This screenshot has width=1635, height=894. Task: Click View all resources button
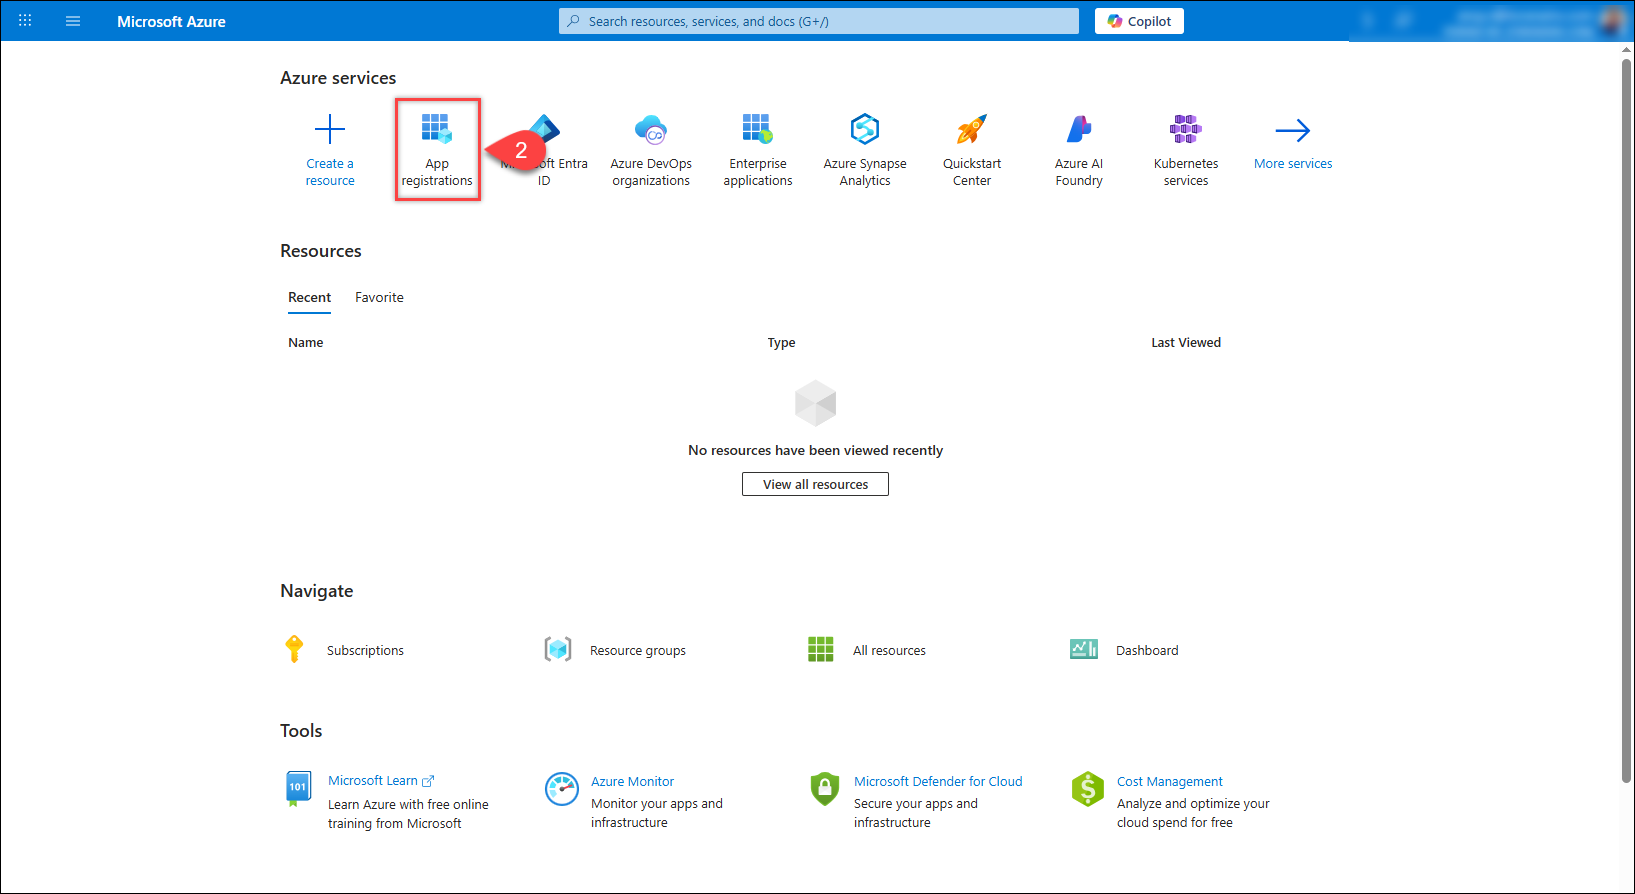point(815,485)
